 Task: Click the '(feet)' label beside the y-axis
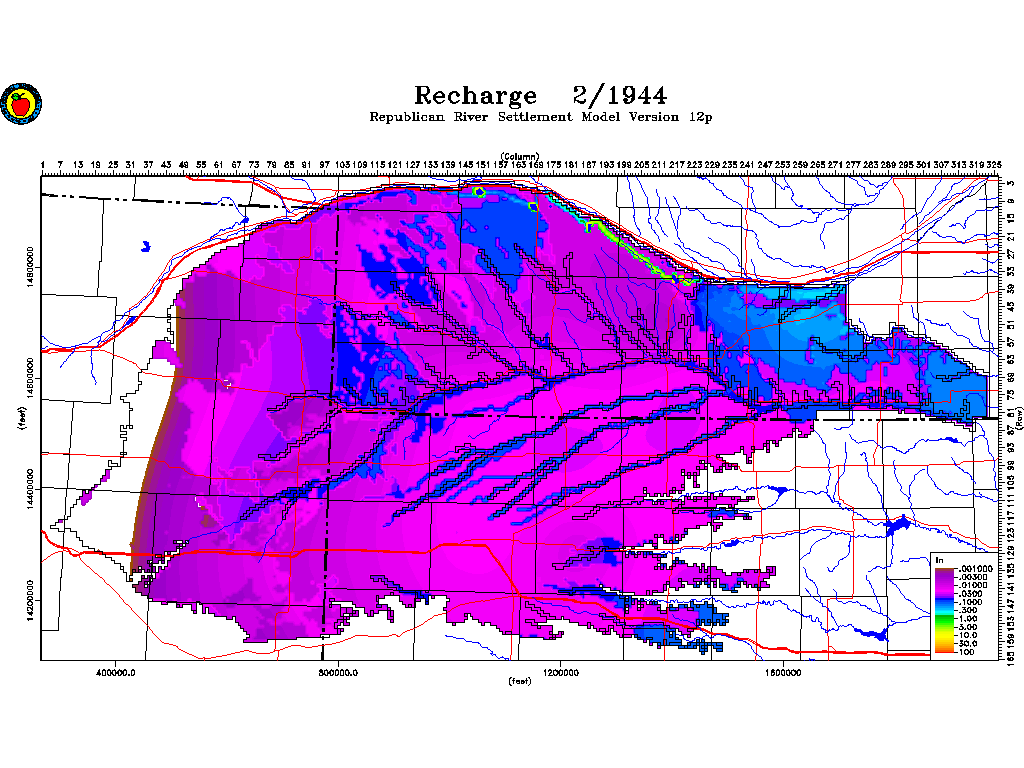coord(24,418)
